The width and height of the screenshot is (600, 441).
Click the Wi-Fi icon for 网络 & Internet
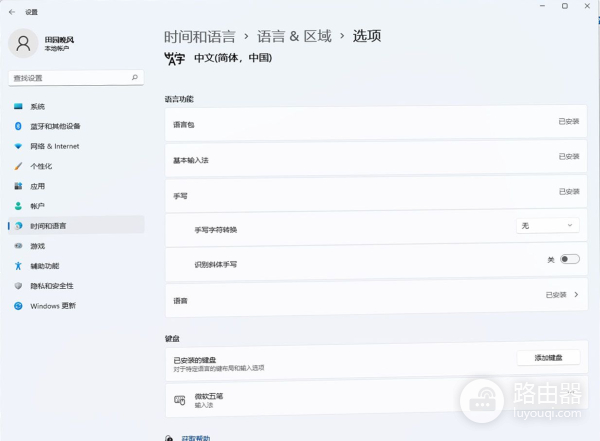point(18,146)
